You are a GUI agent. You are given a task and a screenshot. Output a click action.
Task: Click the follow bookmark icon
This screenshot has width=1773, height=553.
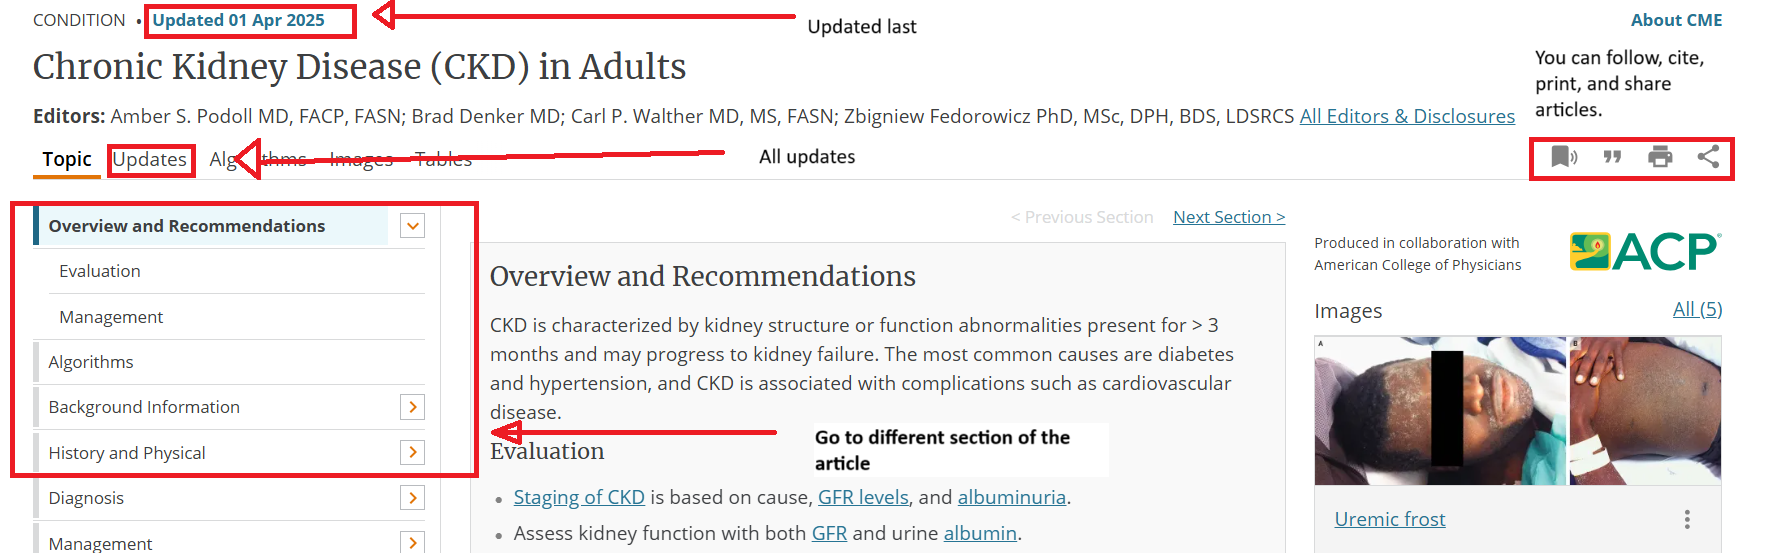[1563, 156]
